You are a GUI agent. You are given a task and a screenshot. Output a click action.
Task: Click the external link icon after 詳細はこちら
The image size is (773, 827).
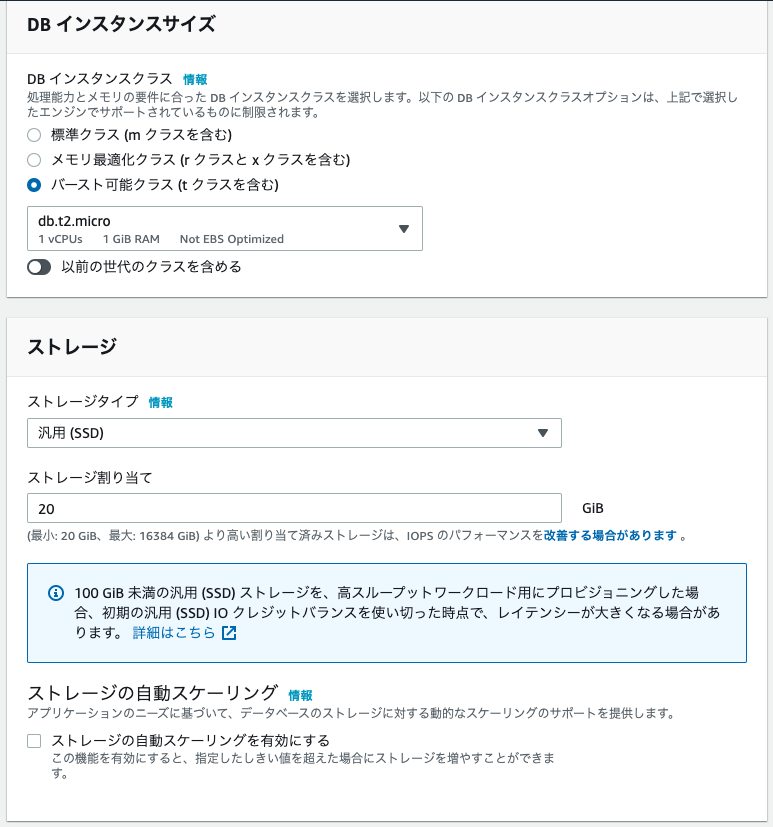click(x=229, y=633)
